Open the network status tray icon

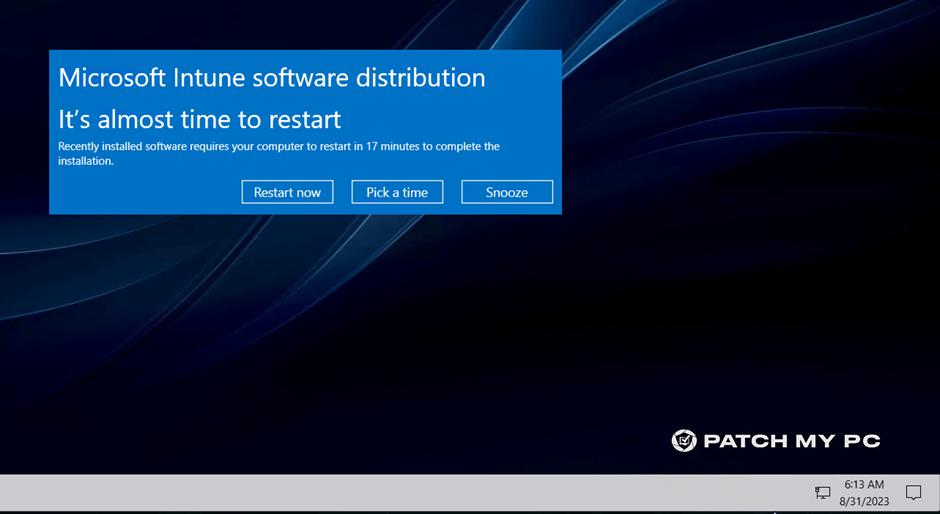click(x=822, y=493)
